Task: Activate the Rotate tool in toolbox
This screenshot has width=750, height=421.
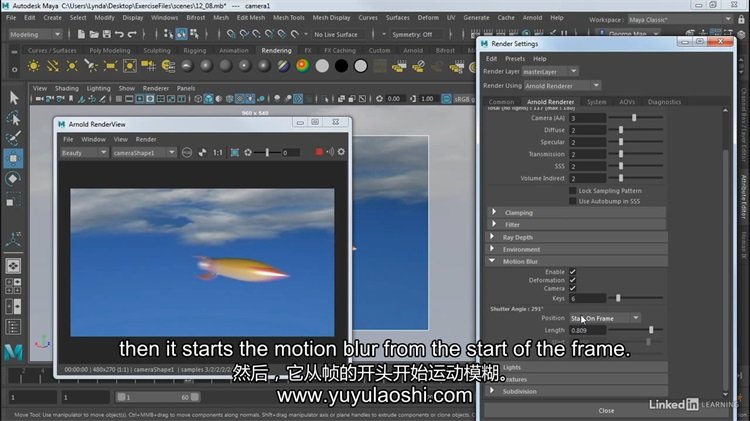Action: coord(13,179)
